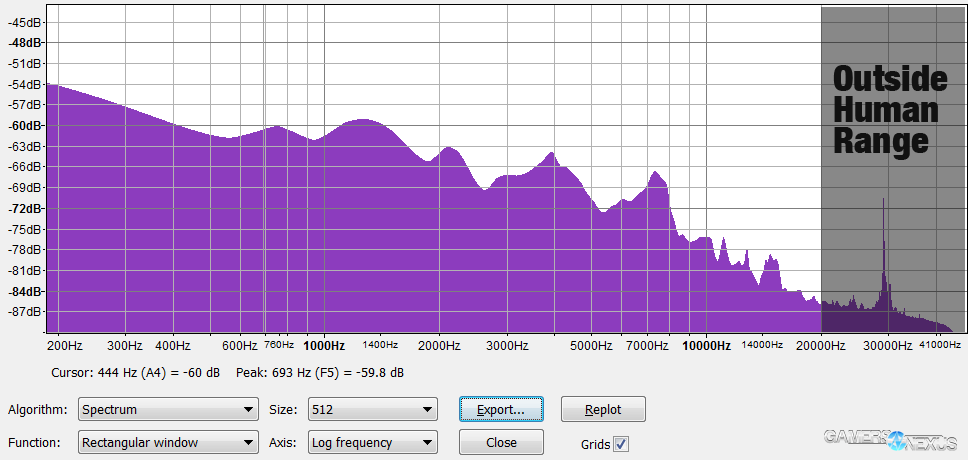Toggle the Grids checkbox
Image resolution: width=968 pixels, height=460 pixels.
point(621,443)
